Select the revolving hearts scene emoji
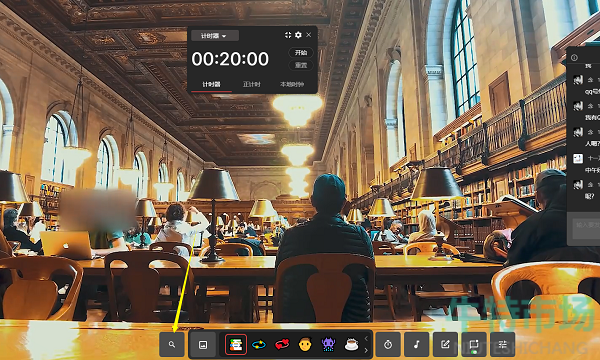This screenshot has height=360, width=600. pos(282,345)
